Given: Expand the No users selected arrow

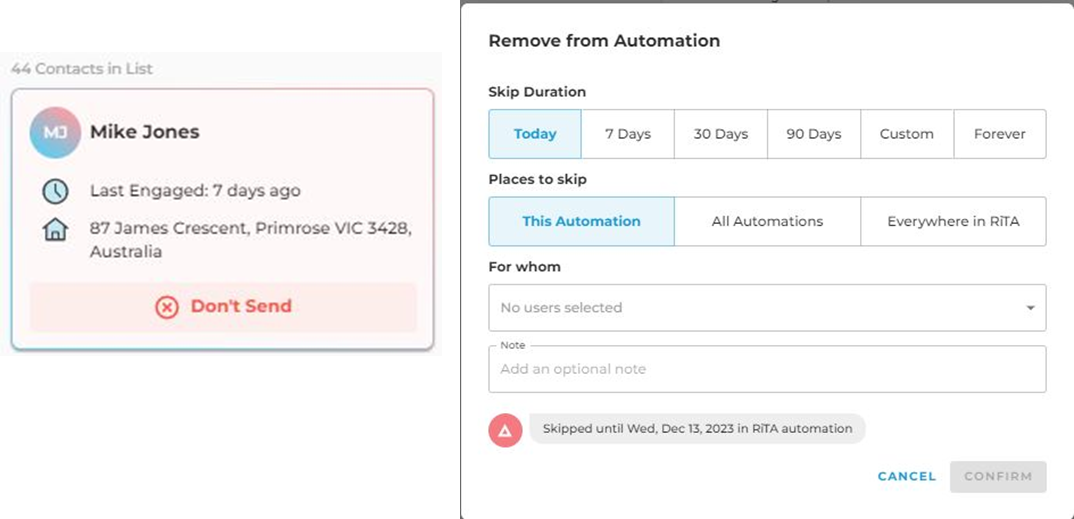Looking at the screenshot, I should coord(1030,308).
